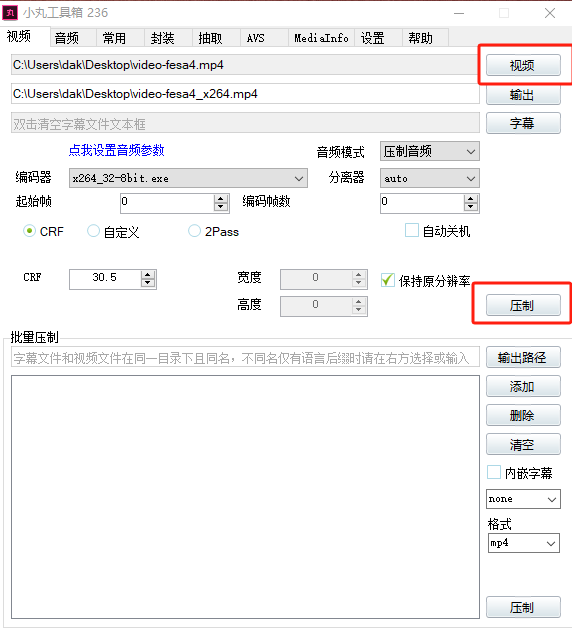Open the 分离器 auto dropdown

pyautogui.click(x=430, y=179)
